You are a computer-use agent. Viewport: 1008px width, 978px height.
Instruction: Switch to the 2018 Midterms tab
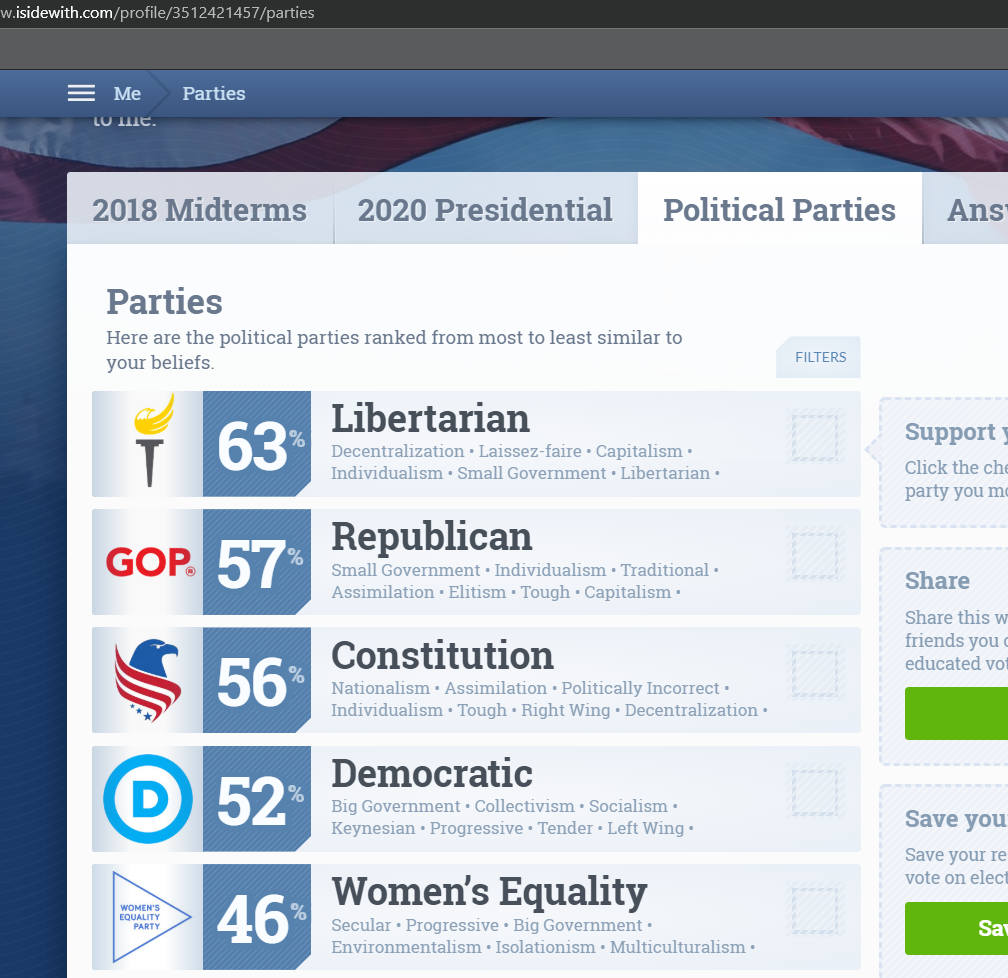point(200,208)
